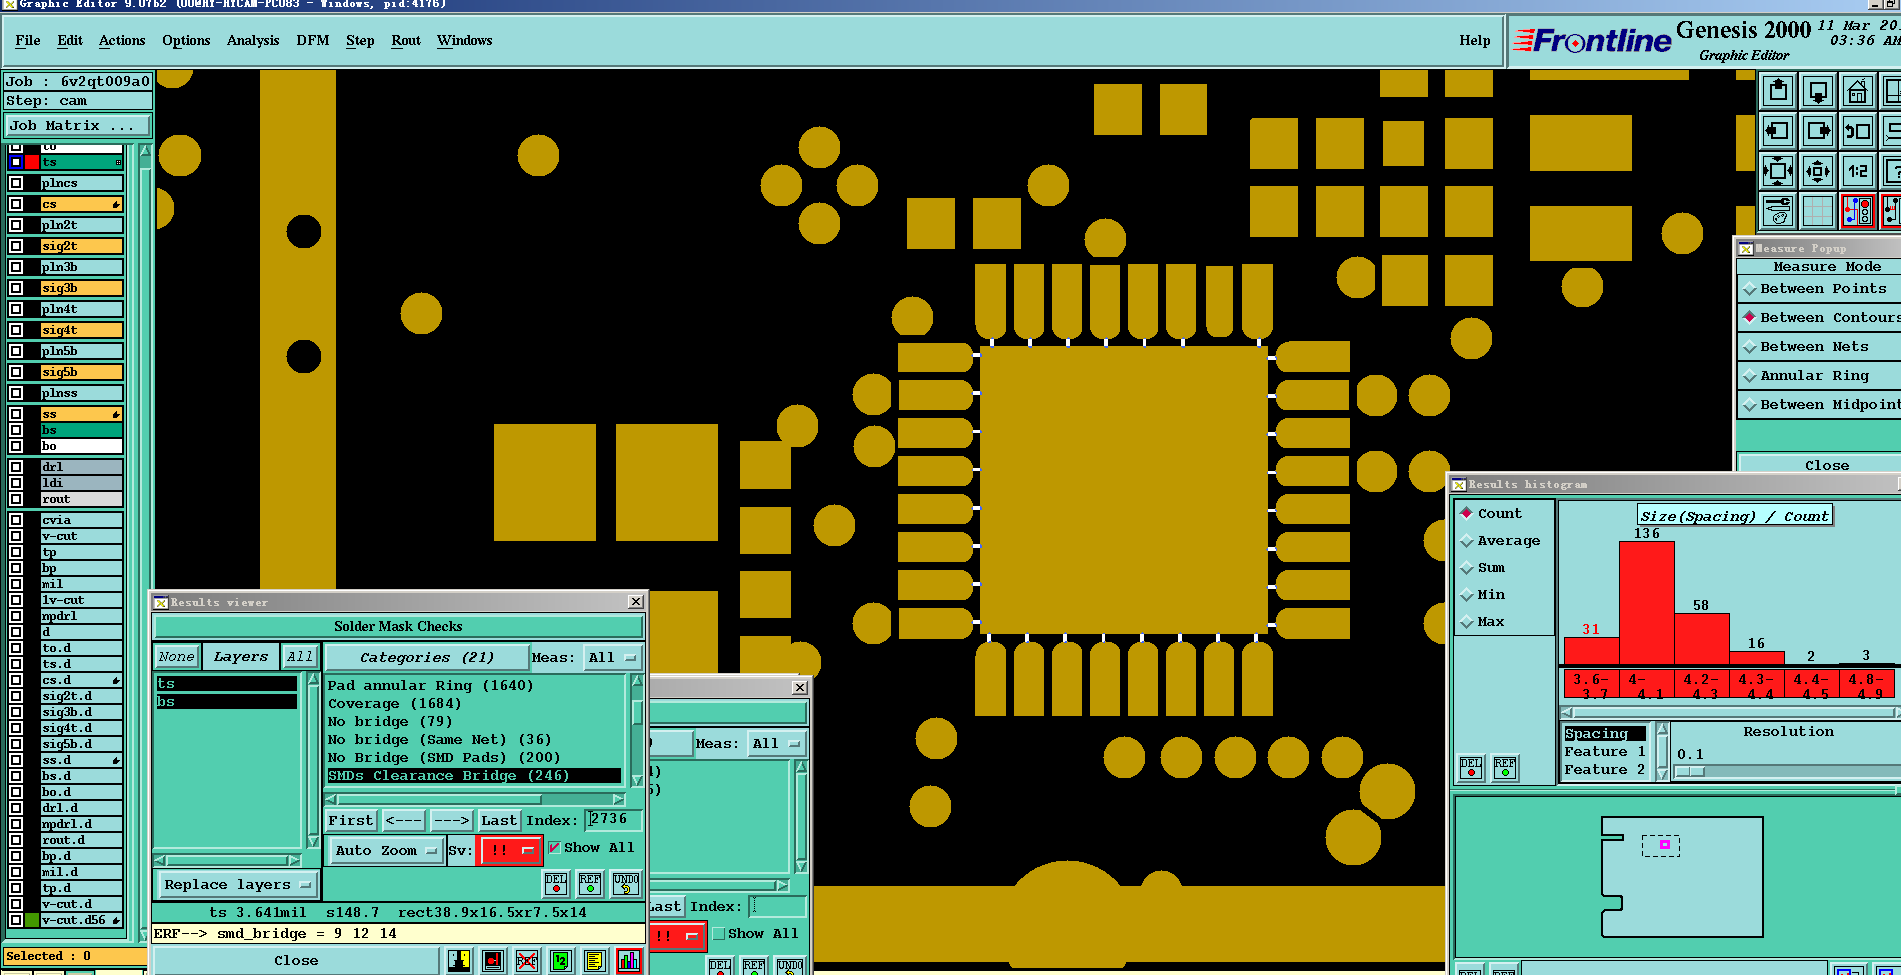The width and height of the screenshot is (1901, 975).
Task: Open the Job Matrix ... button
Action: pos(77,126)
